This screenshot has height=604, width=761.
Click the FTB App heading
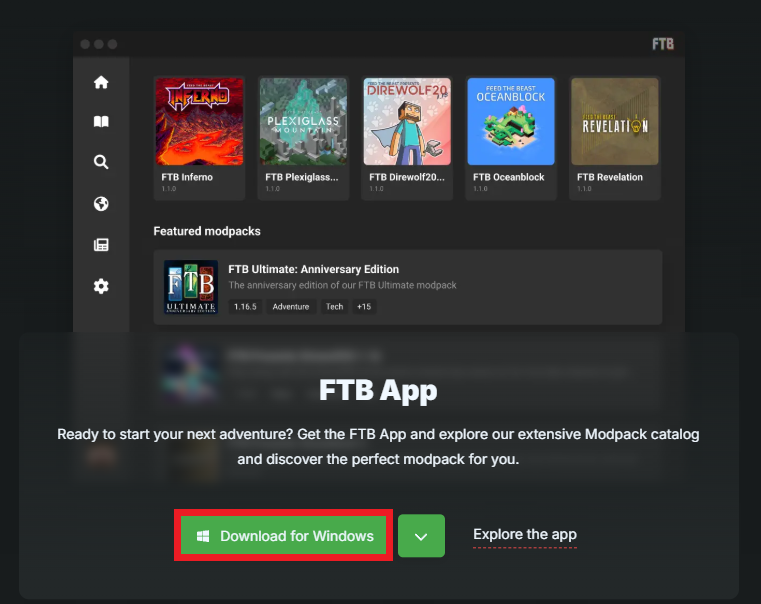[378, 390]
